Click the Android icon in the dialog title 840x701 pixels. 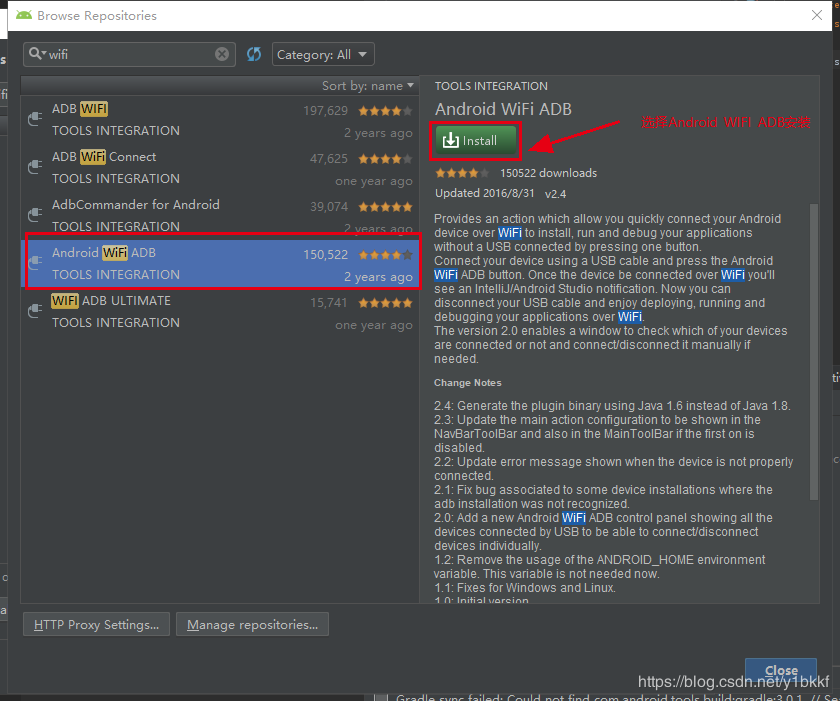click(x=24, y=16)
